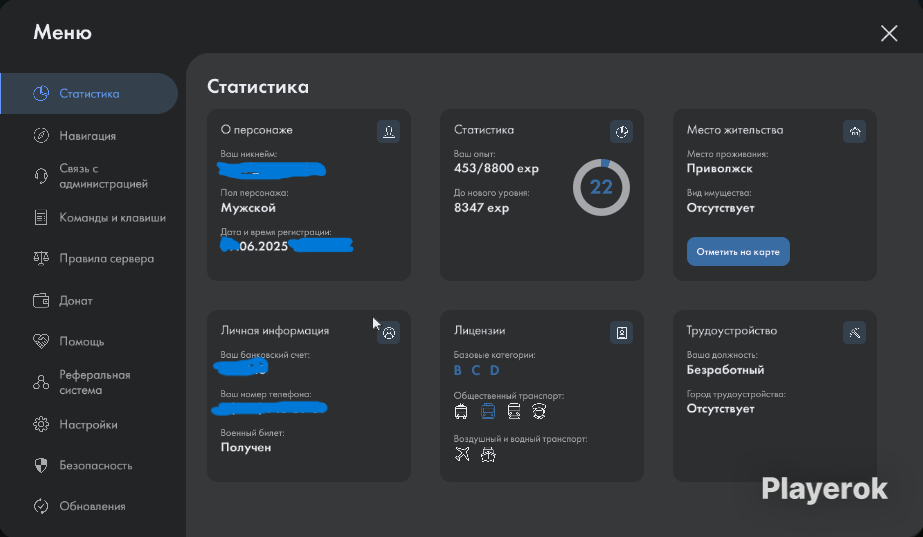Viewport: 923px width, 537px height.
Task: Click the profile icon in the Личная информация card
Action: pos(389,333)
